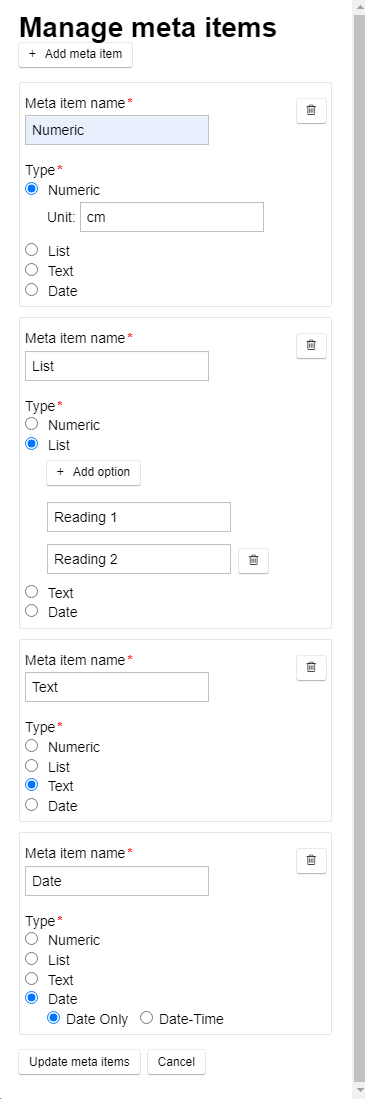The width and height of the screenshot is (365, 1099).
Task: Edit the meta item name field Numeric
Action: [x=117, y=130]
